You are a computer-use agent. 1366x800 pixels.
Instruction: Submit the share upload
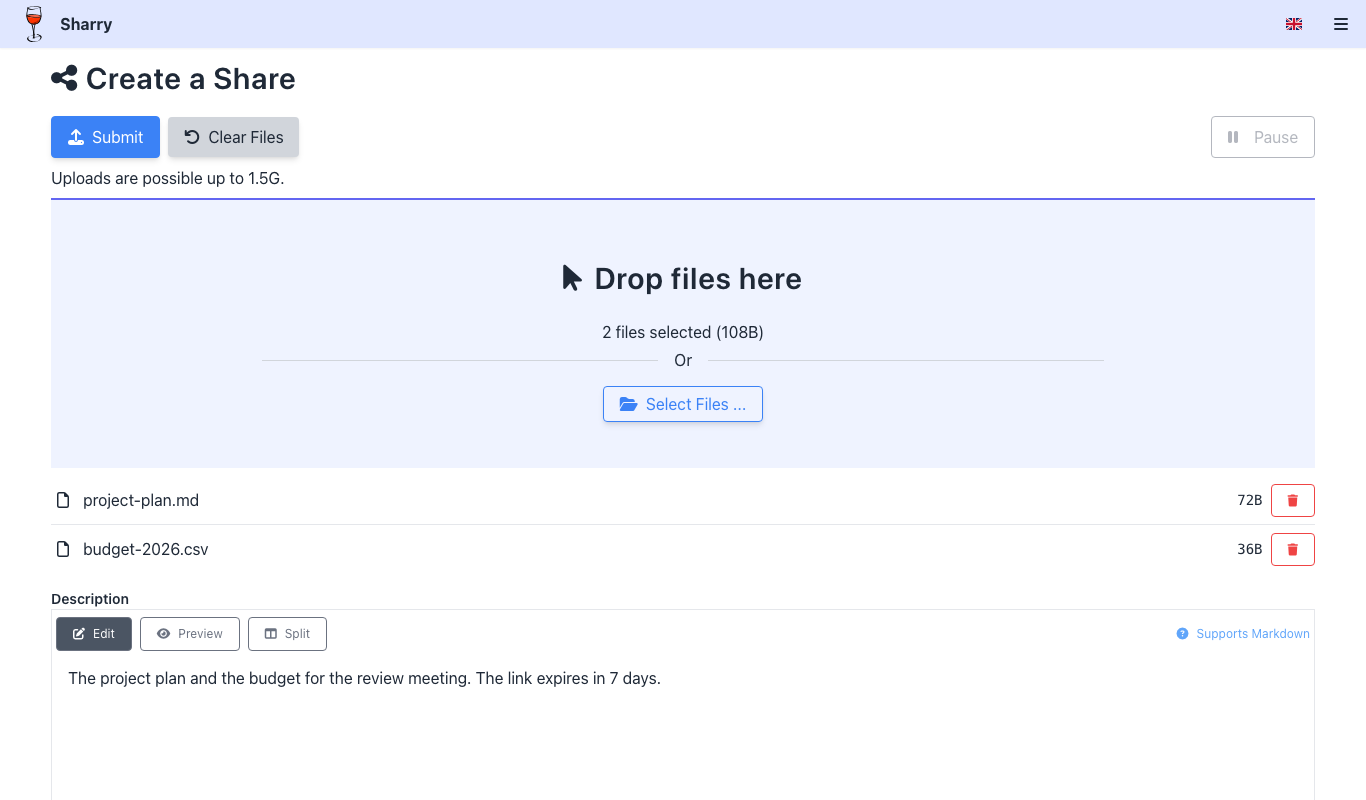tap(105, 137)
